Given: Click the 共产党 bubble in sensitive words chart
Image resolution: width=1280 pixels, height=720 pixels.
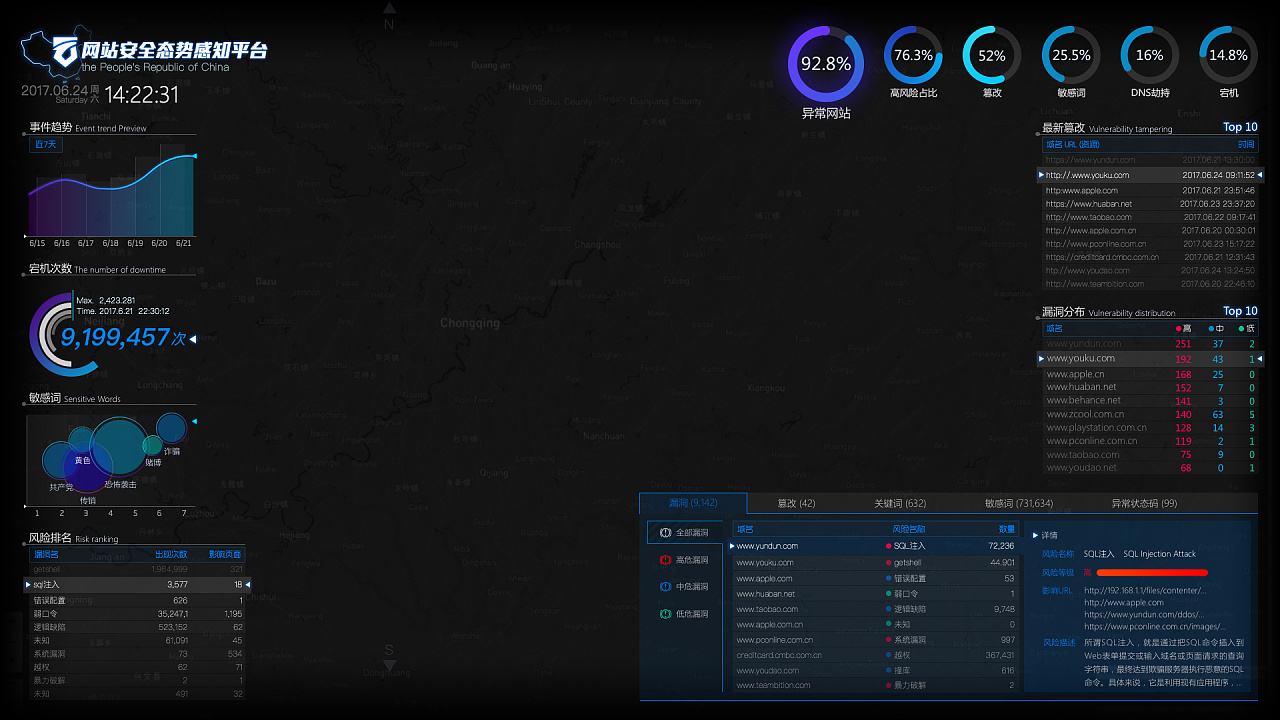Looking at the screenshot, I should click(x=61, y=460).
